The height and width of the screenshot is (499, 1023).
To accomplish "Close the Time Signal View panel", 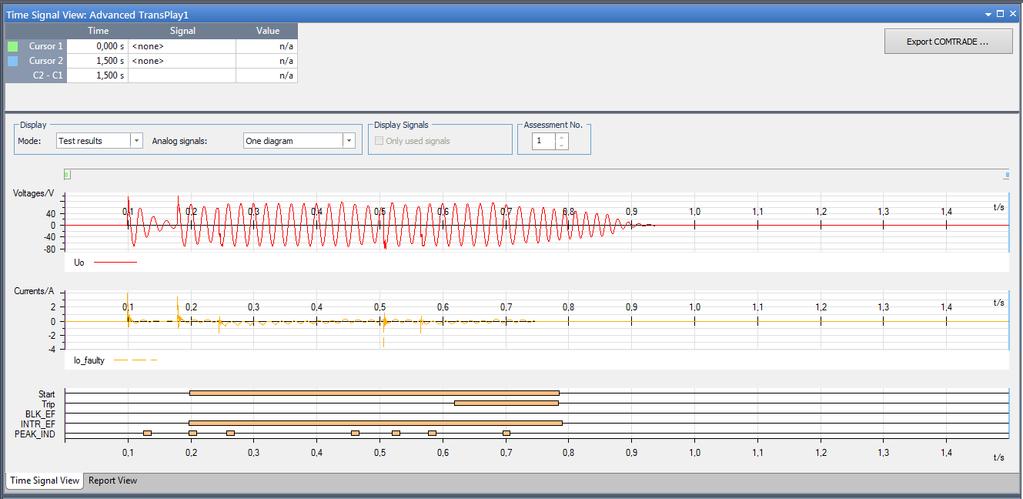I will pos(1013,13).
